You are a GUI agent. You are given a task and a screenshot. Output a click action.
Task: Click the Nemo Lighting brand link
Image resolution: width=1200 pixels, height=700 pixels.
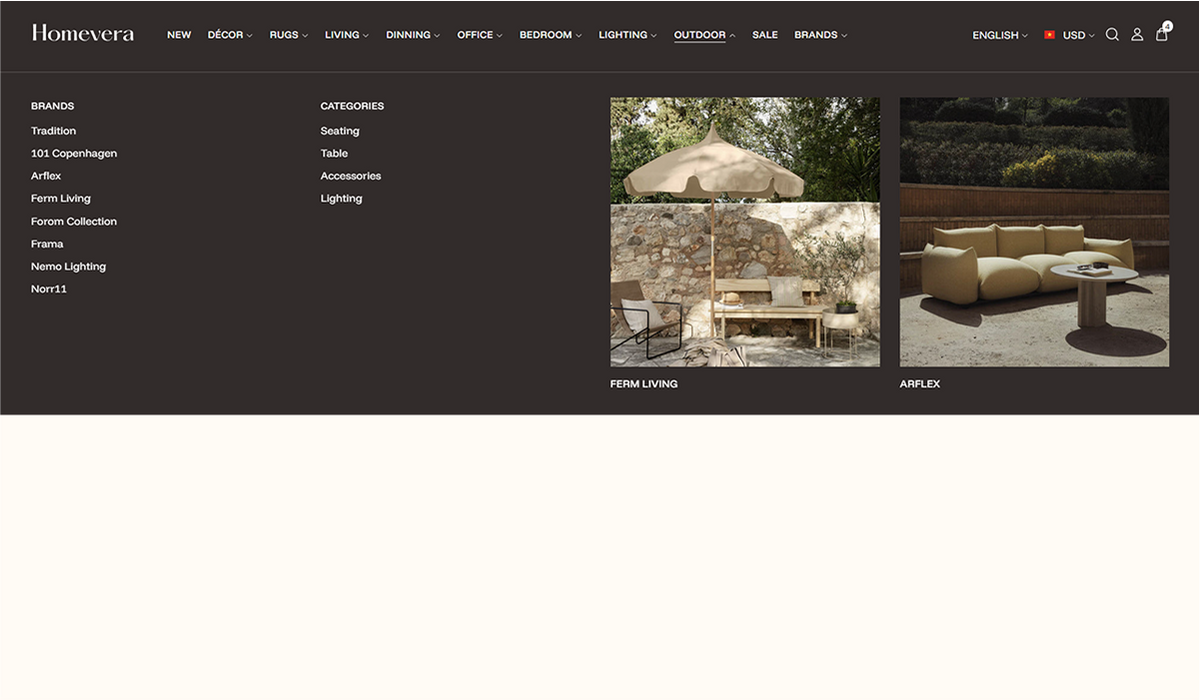(68, 267)
